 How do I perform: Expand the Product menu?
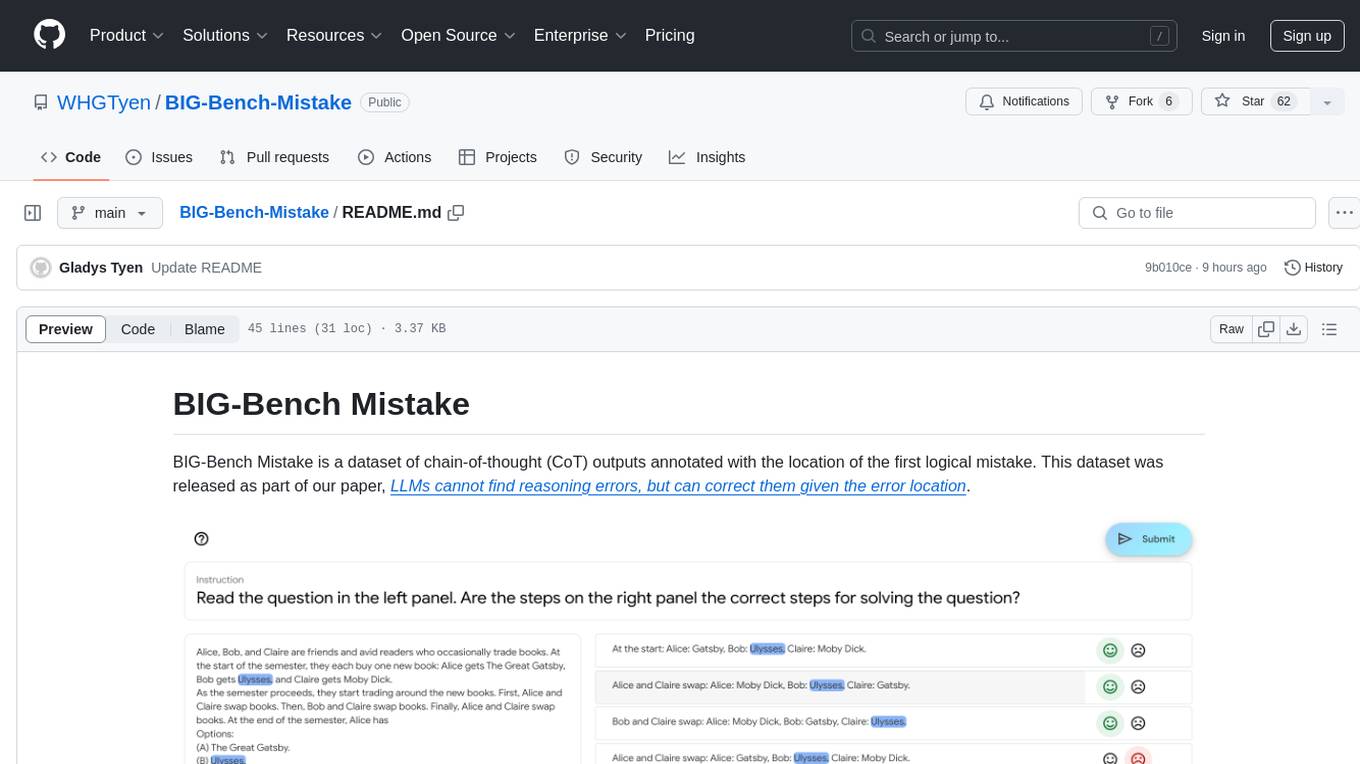(x=127, y=35)
